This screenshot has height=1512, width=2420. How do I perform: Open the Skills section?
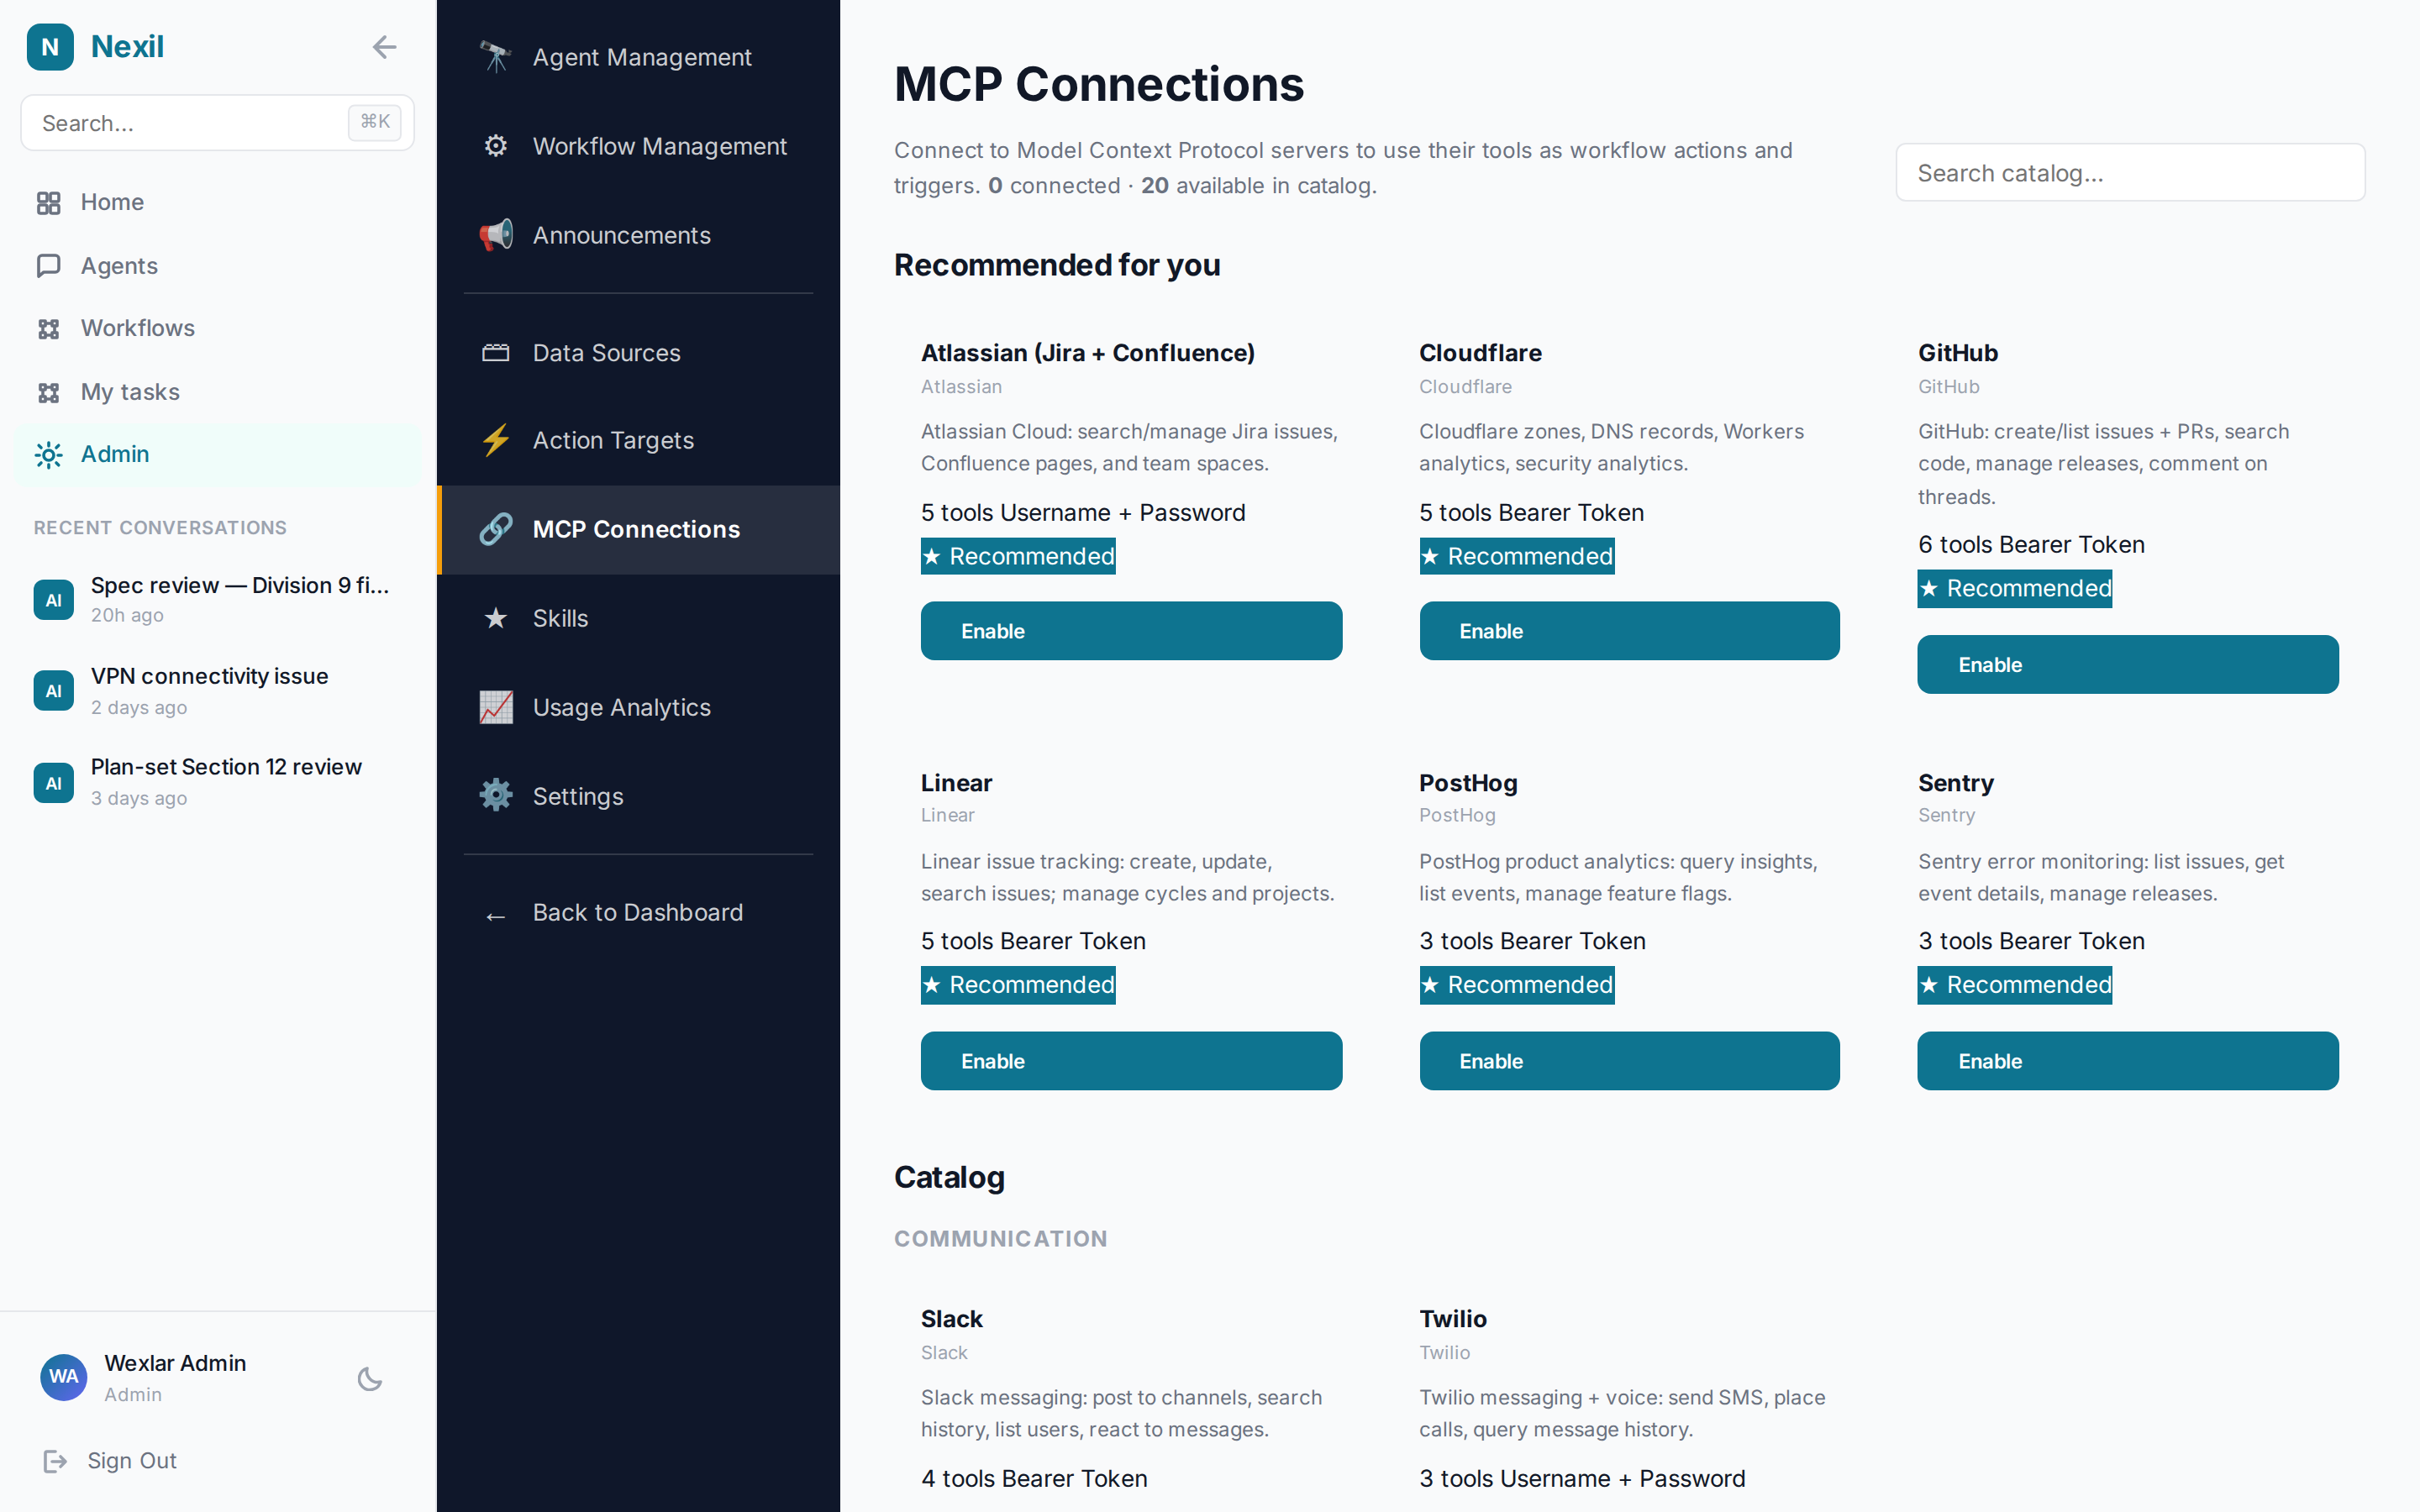638,618
